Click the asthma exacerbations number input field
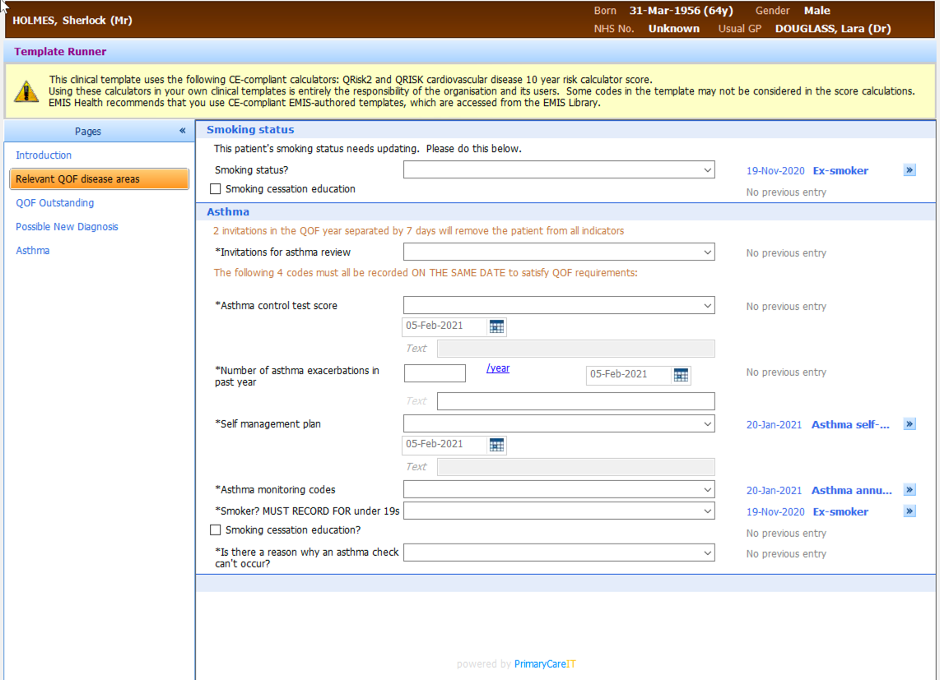941x681 pixels. point(434,372)
